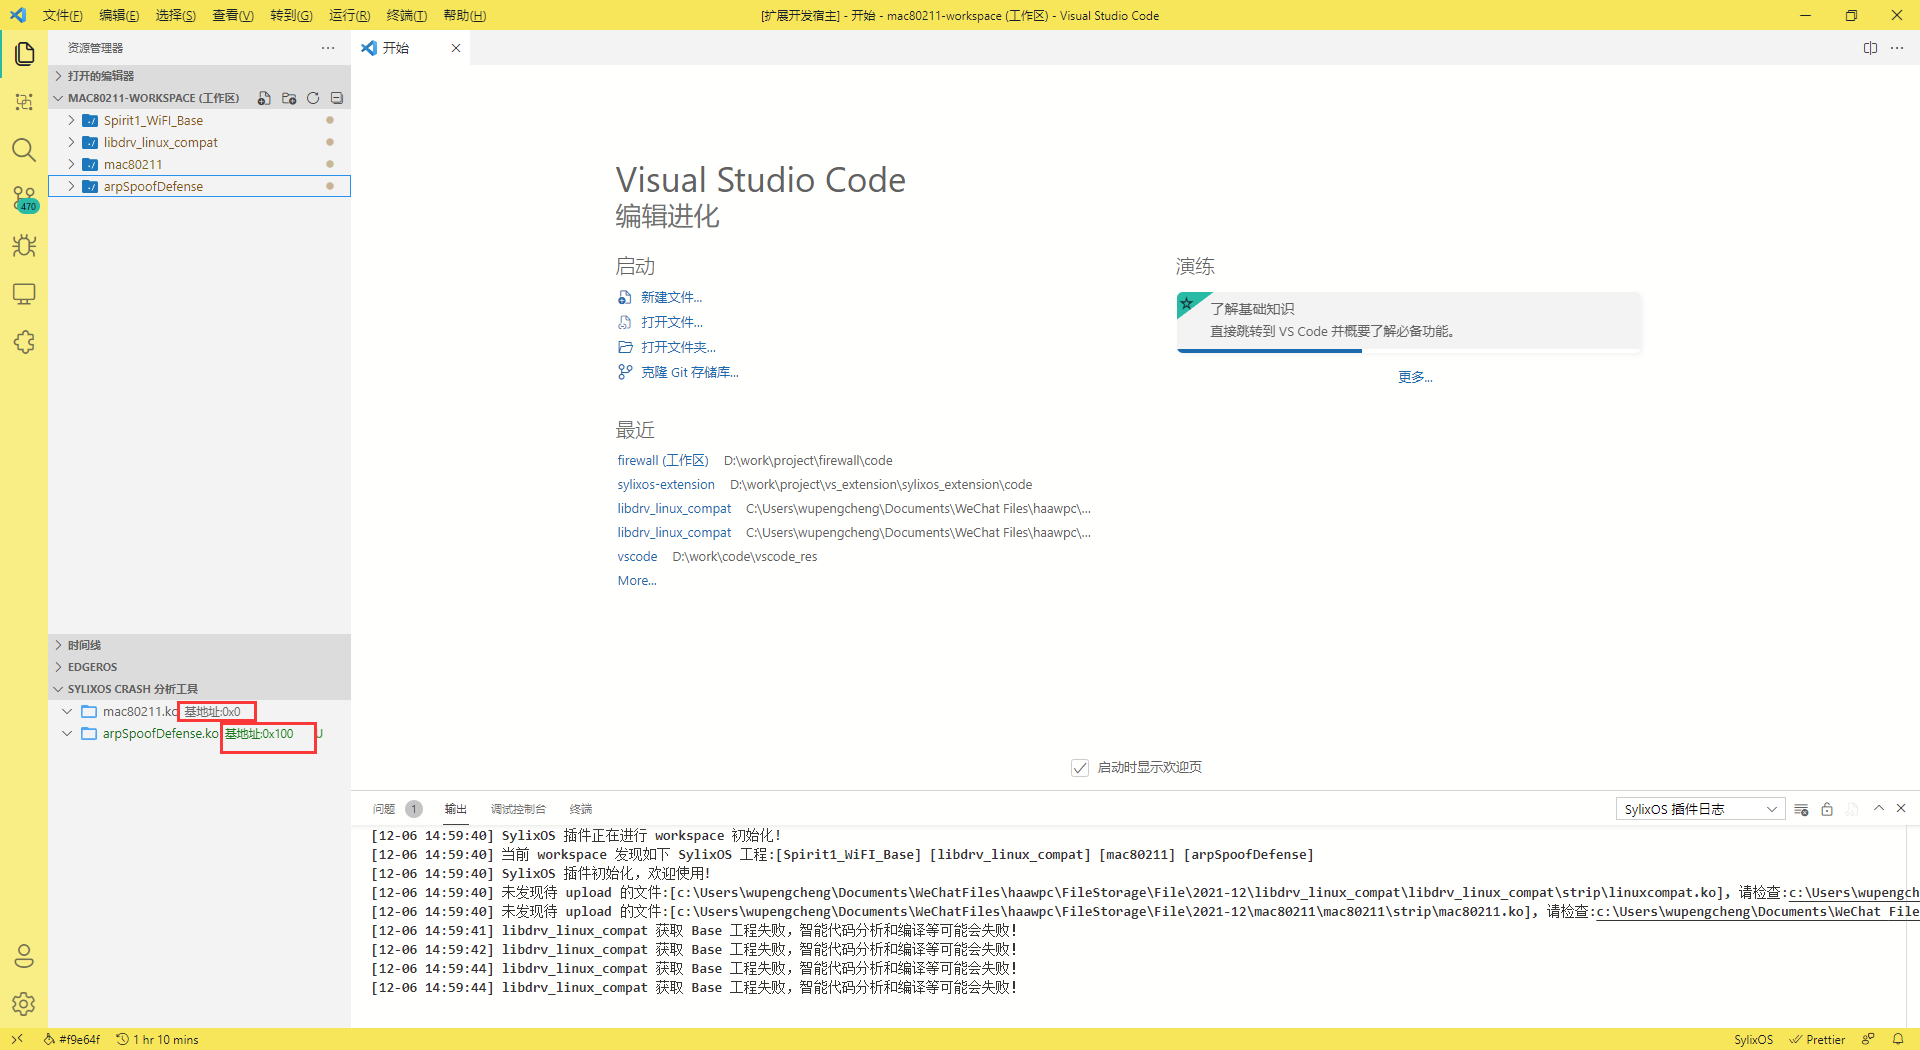
Task: Expand 打开的编辑器 section
Action: tap(200, 76)
